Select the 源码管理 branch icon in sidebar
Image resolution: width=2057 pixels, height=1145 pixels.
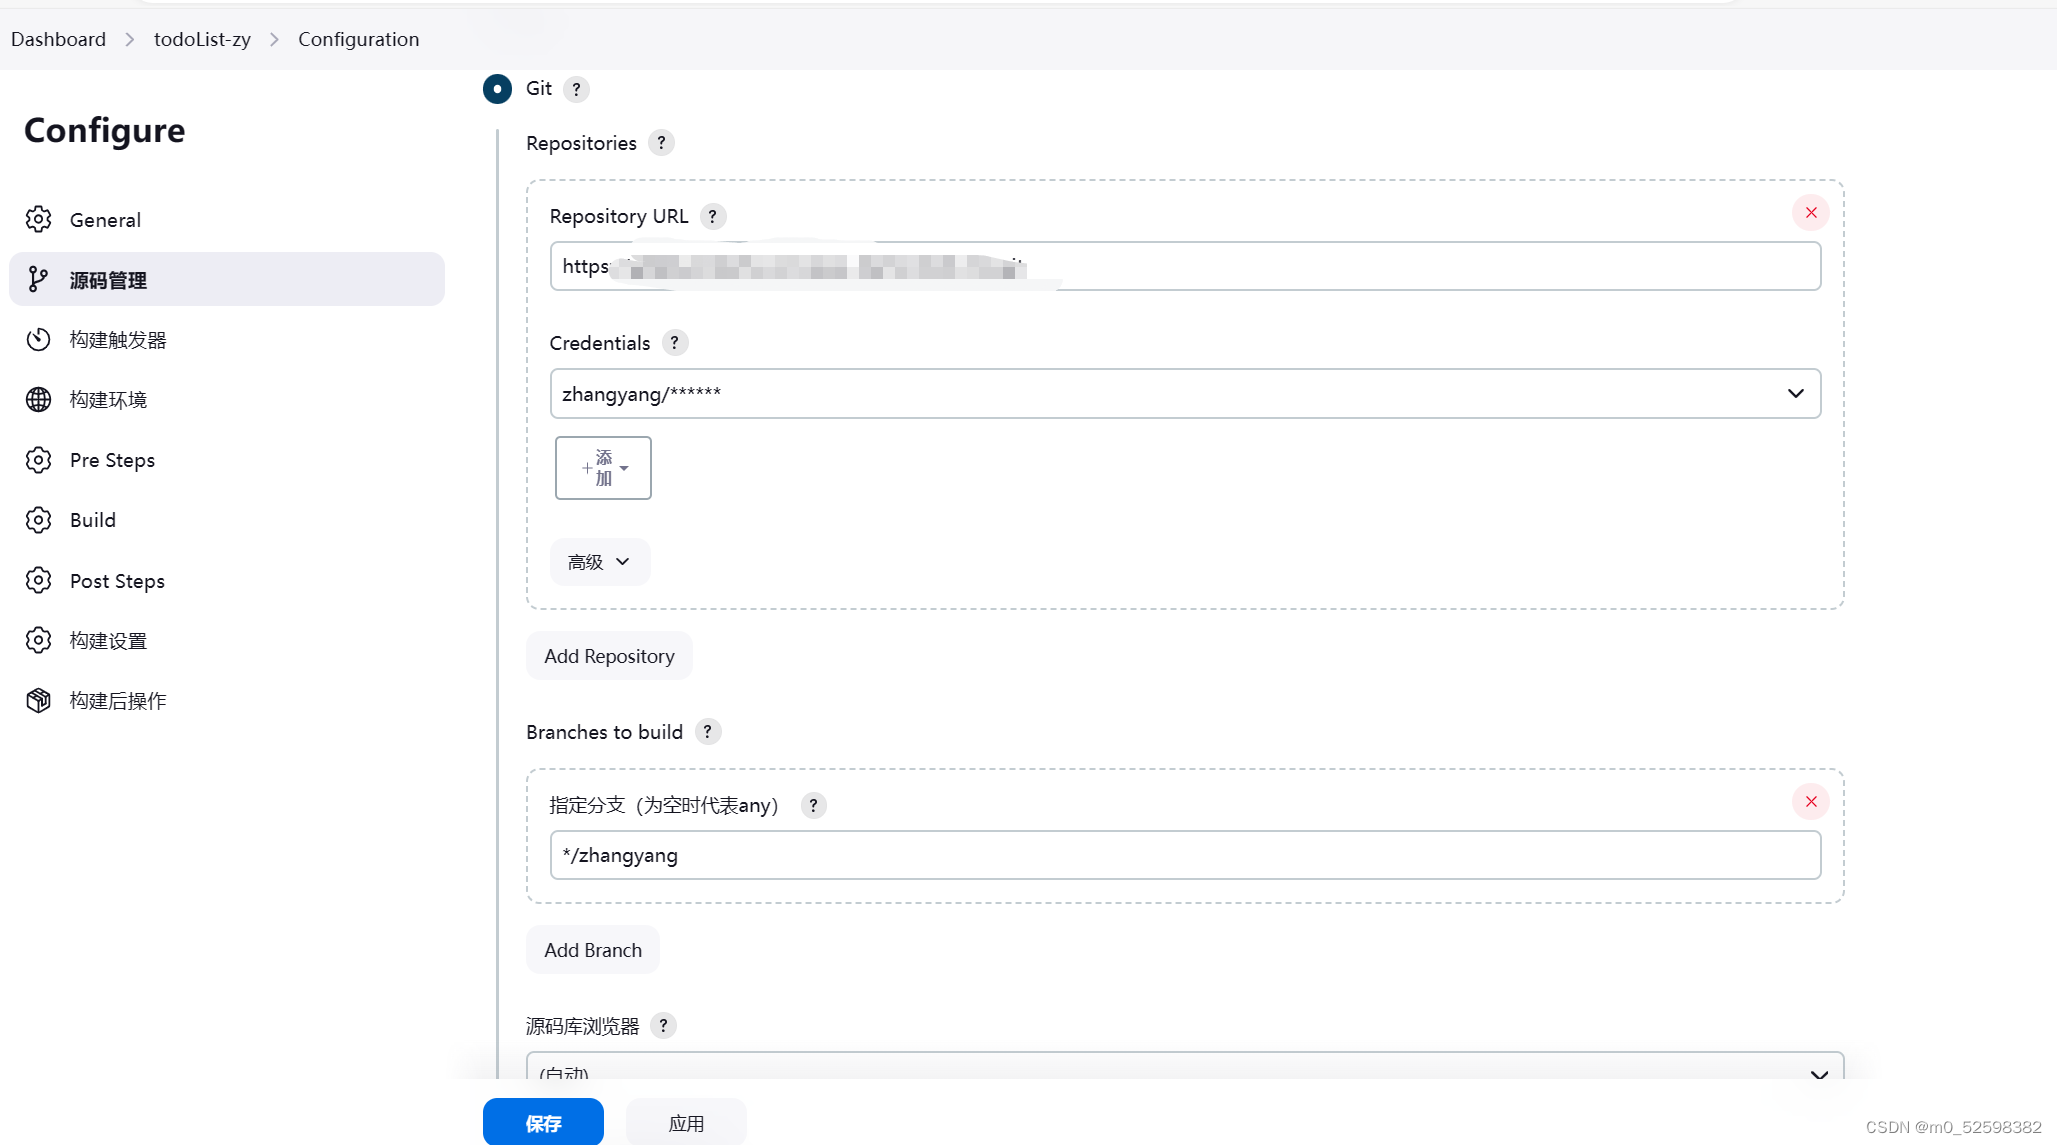tap(38, 279)
